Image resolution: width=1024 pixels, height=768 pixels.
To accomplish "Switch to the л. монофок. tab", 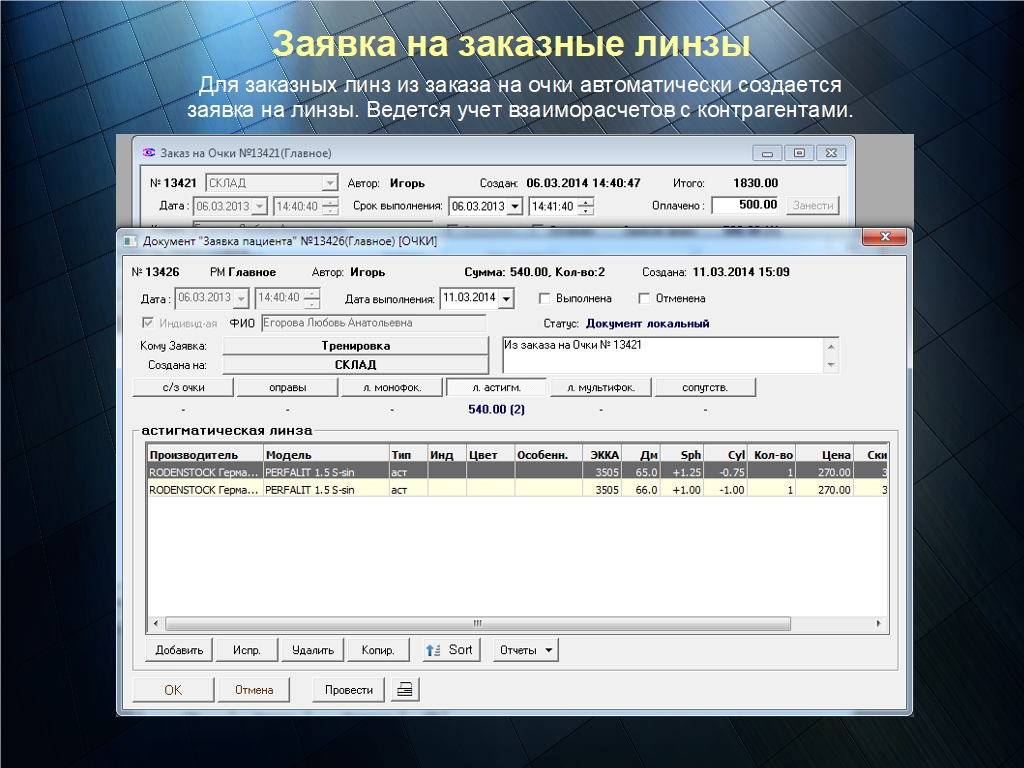I will click(390, 388).
